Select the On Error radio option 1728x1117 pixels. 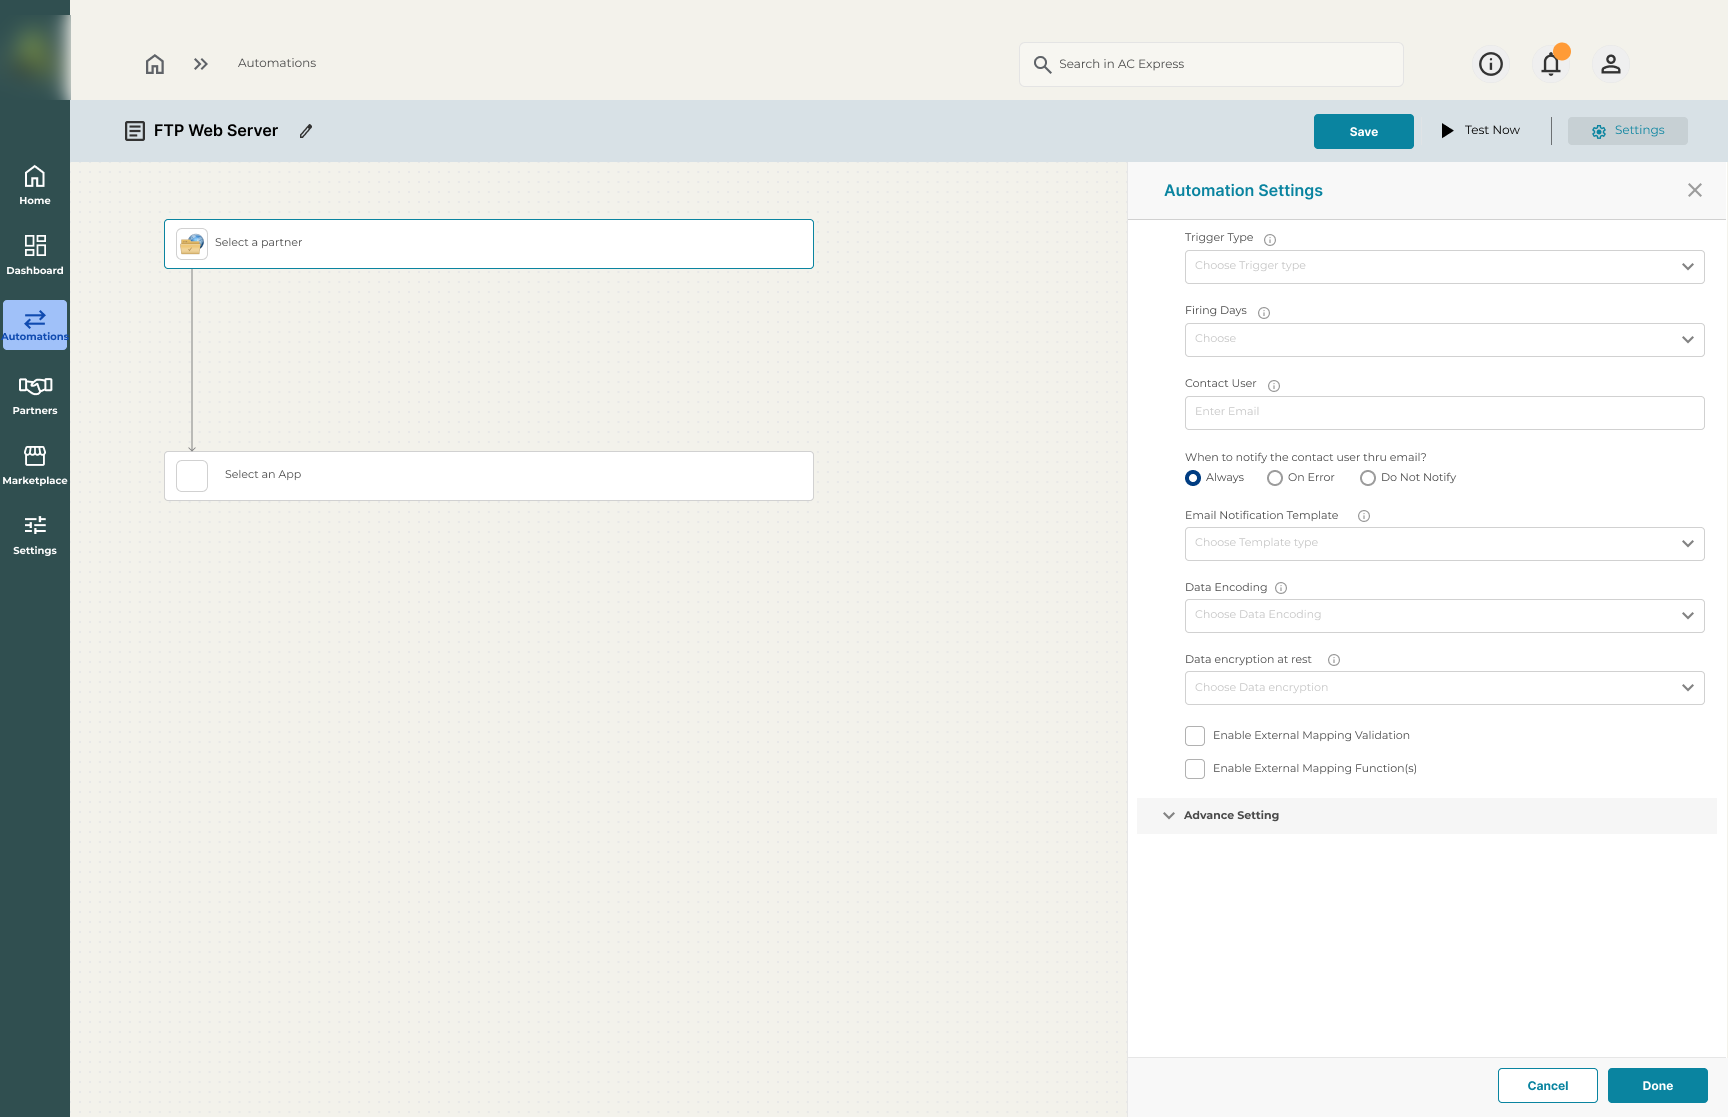1275,478
